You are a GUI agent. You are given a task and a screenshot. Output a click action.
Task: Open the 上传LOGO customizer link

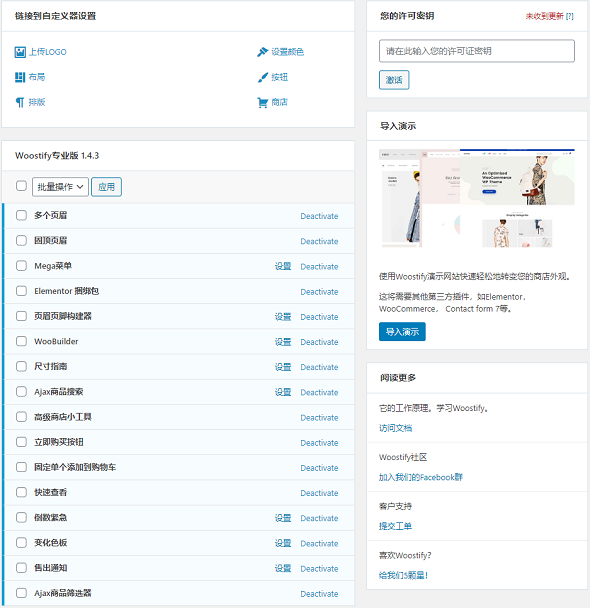tap(48, 52)
